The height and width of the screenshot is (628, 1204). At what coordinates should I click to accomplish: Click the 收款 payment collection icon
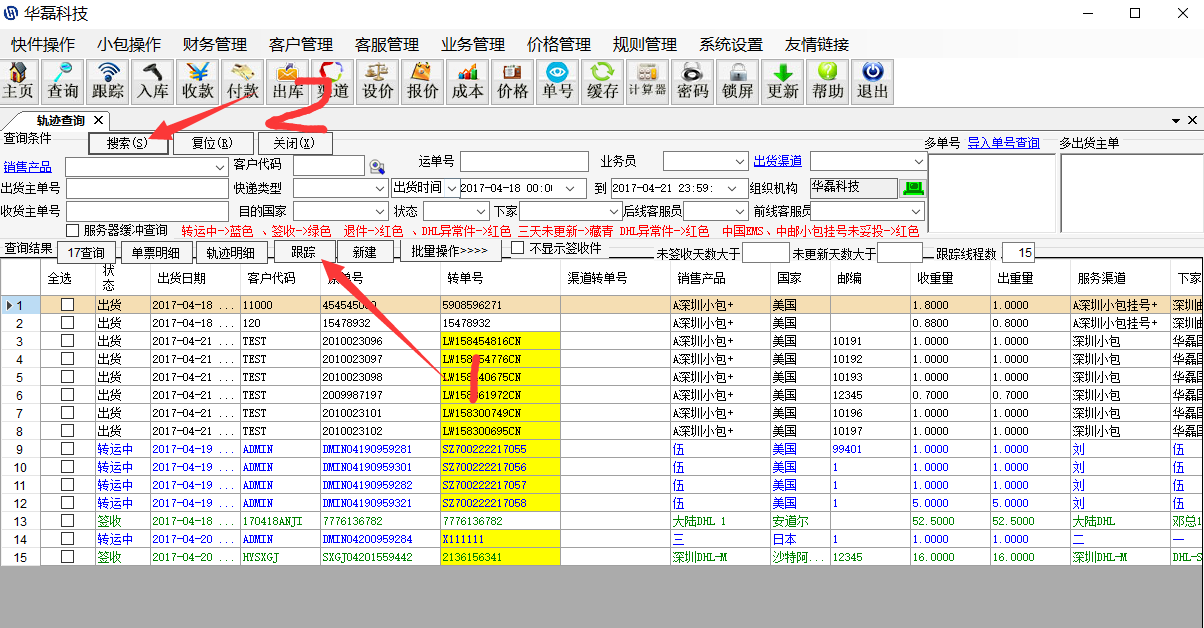[x=198, y=81]
